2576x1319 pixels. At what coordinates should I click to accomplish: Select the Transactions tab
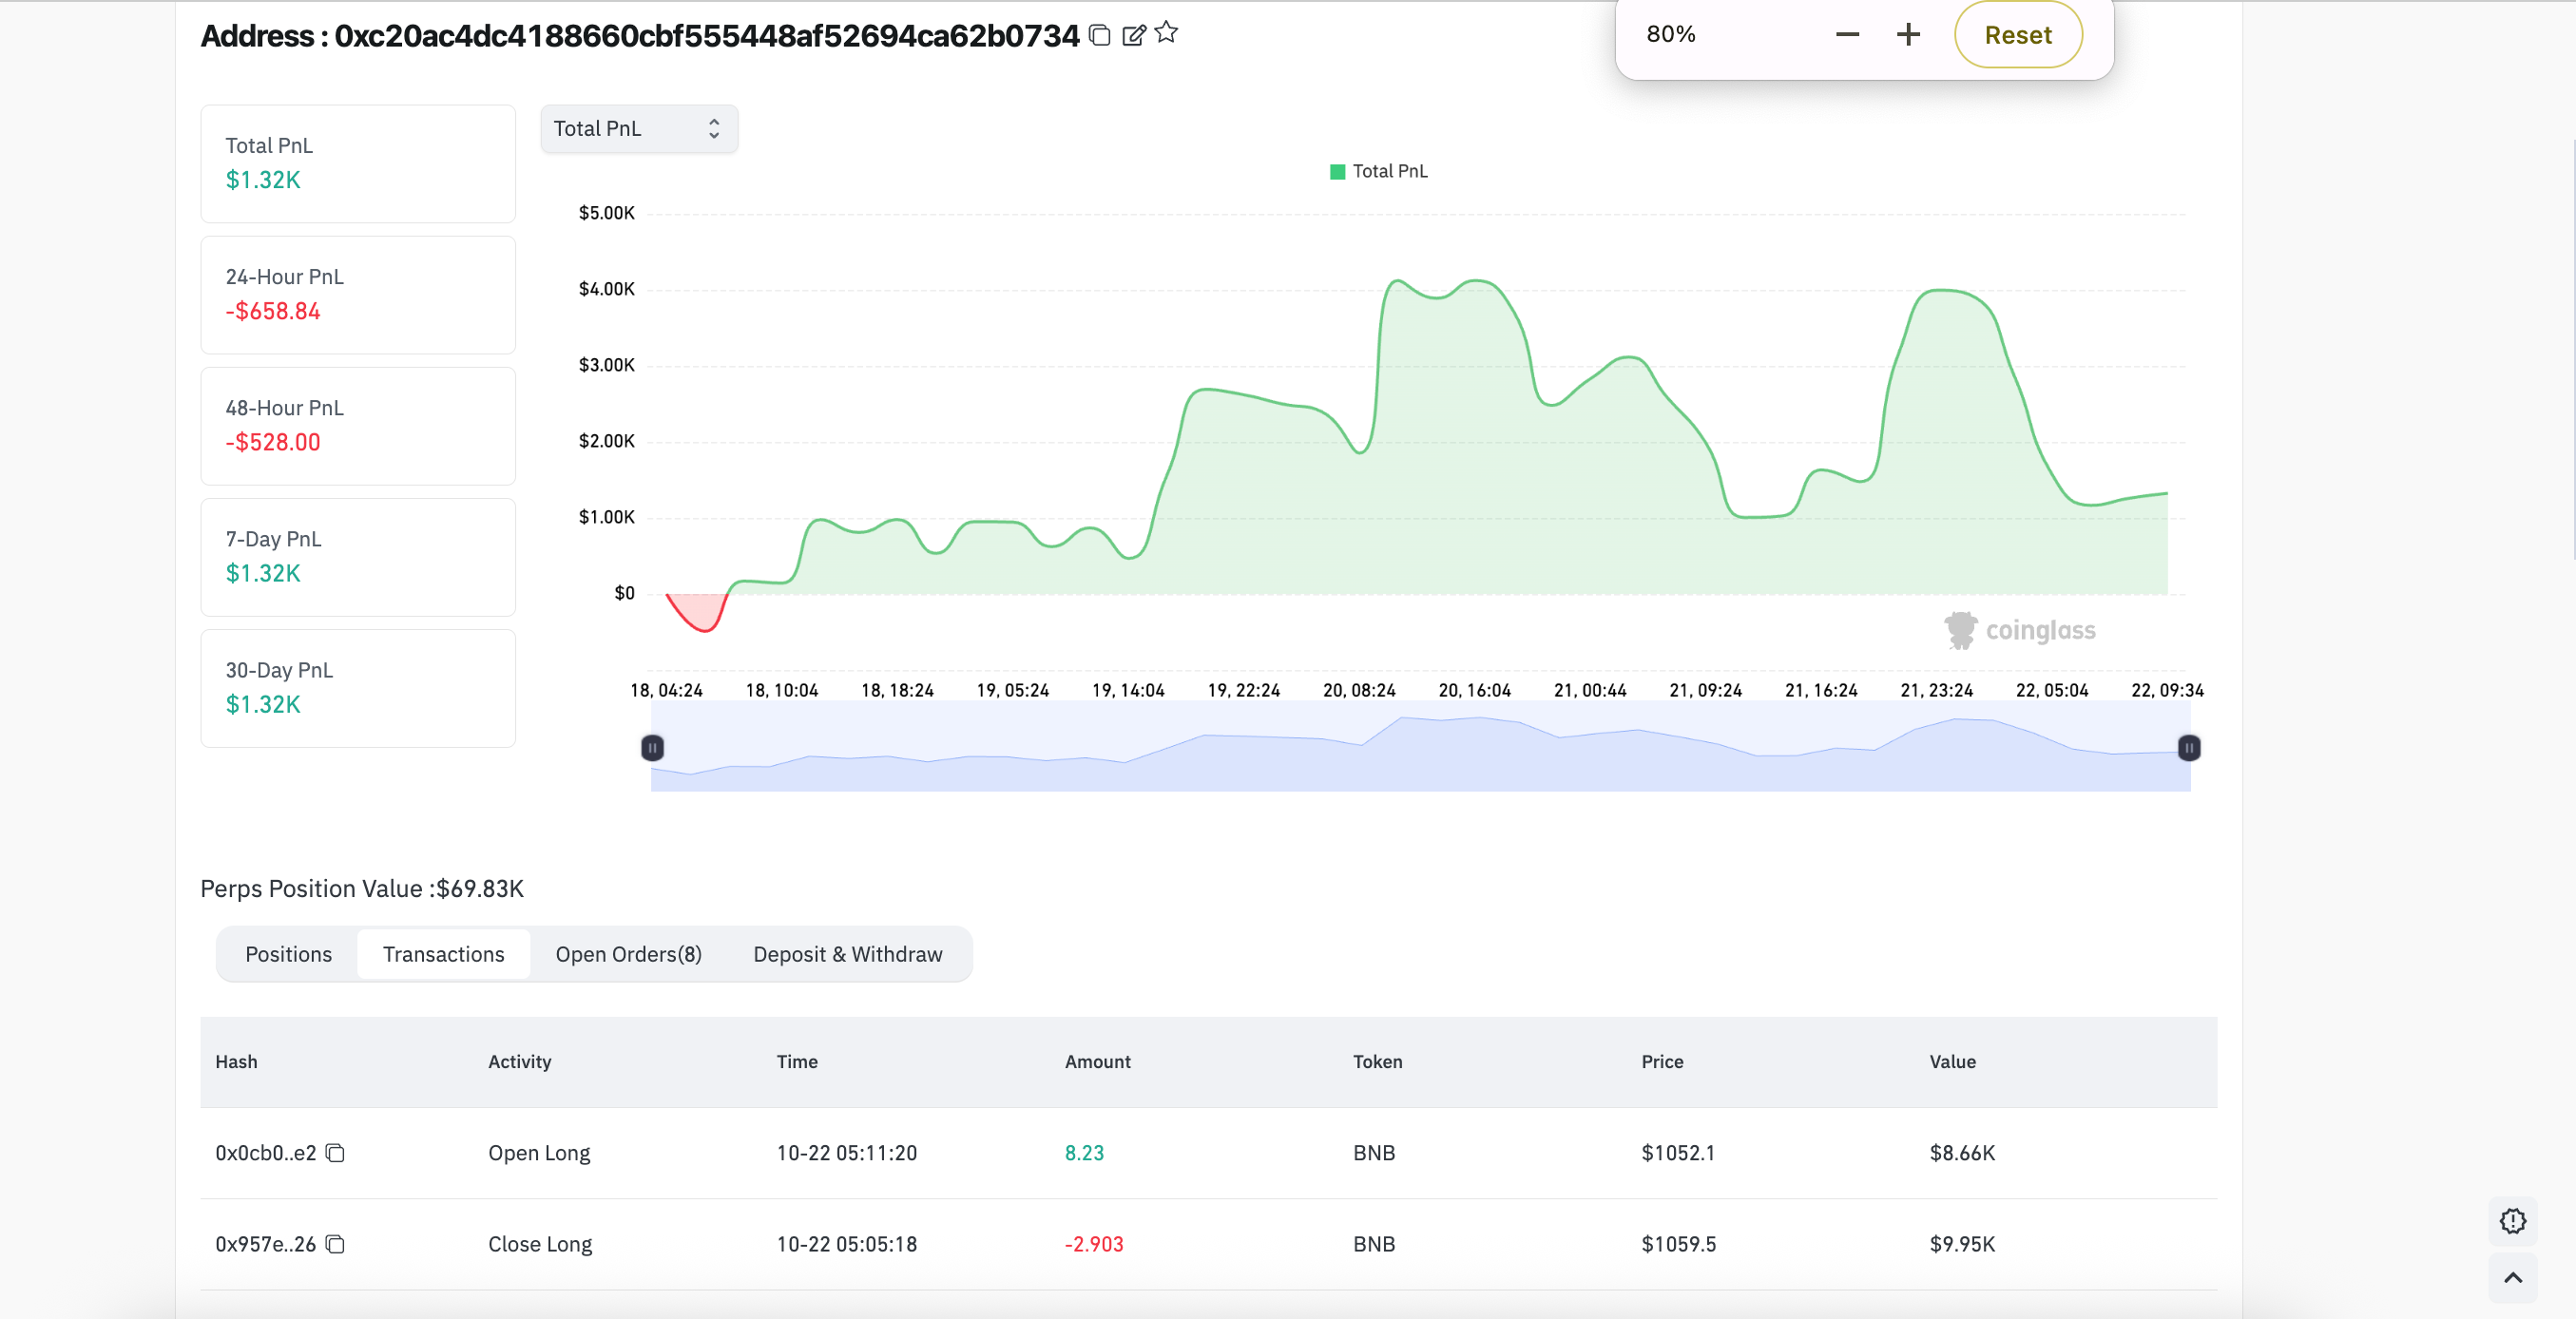443,954
